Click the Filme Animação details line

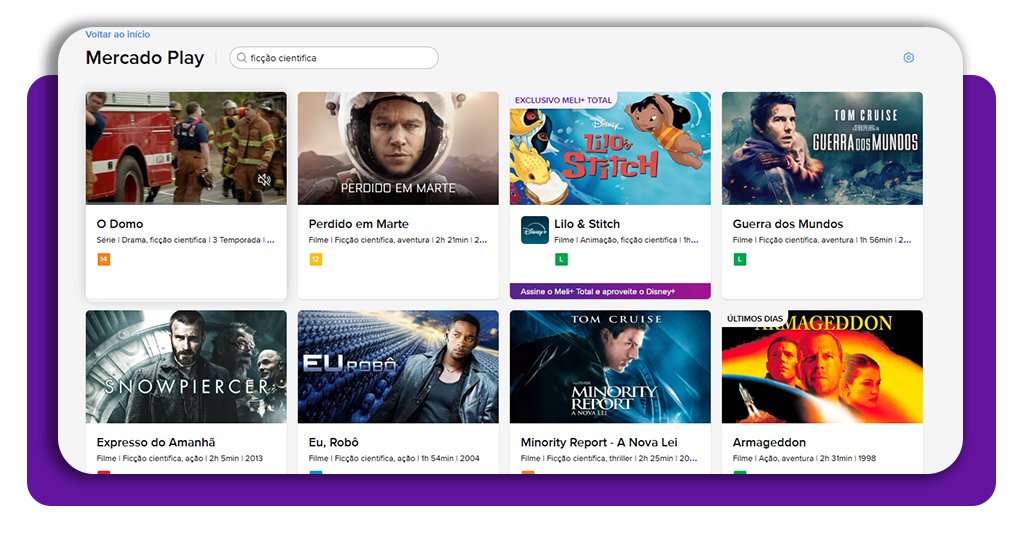(626, 240)
